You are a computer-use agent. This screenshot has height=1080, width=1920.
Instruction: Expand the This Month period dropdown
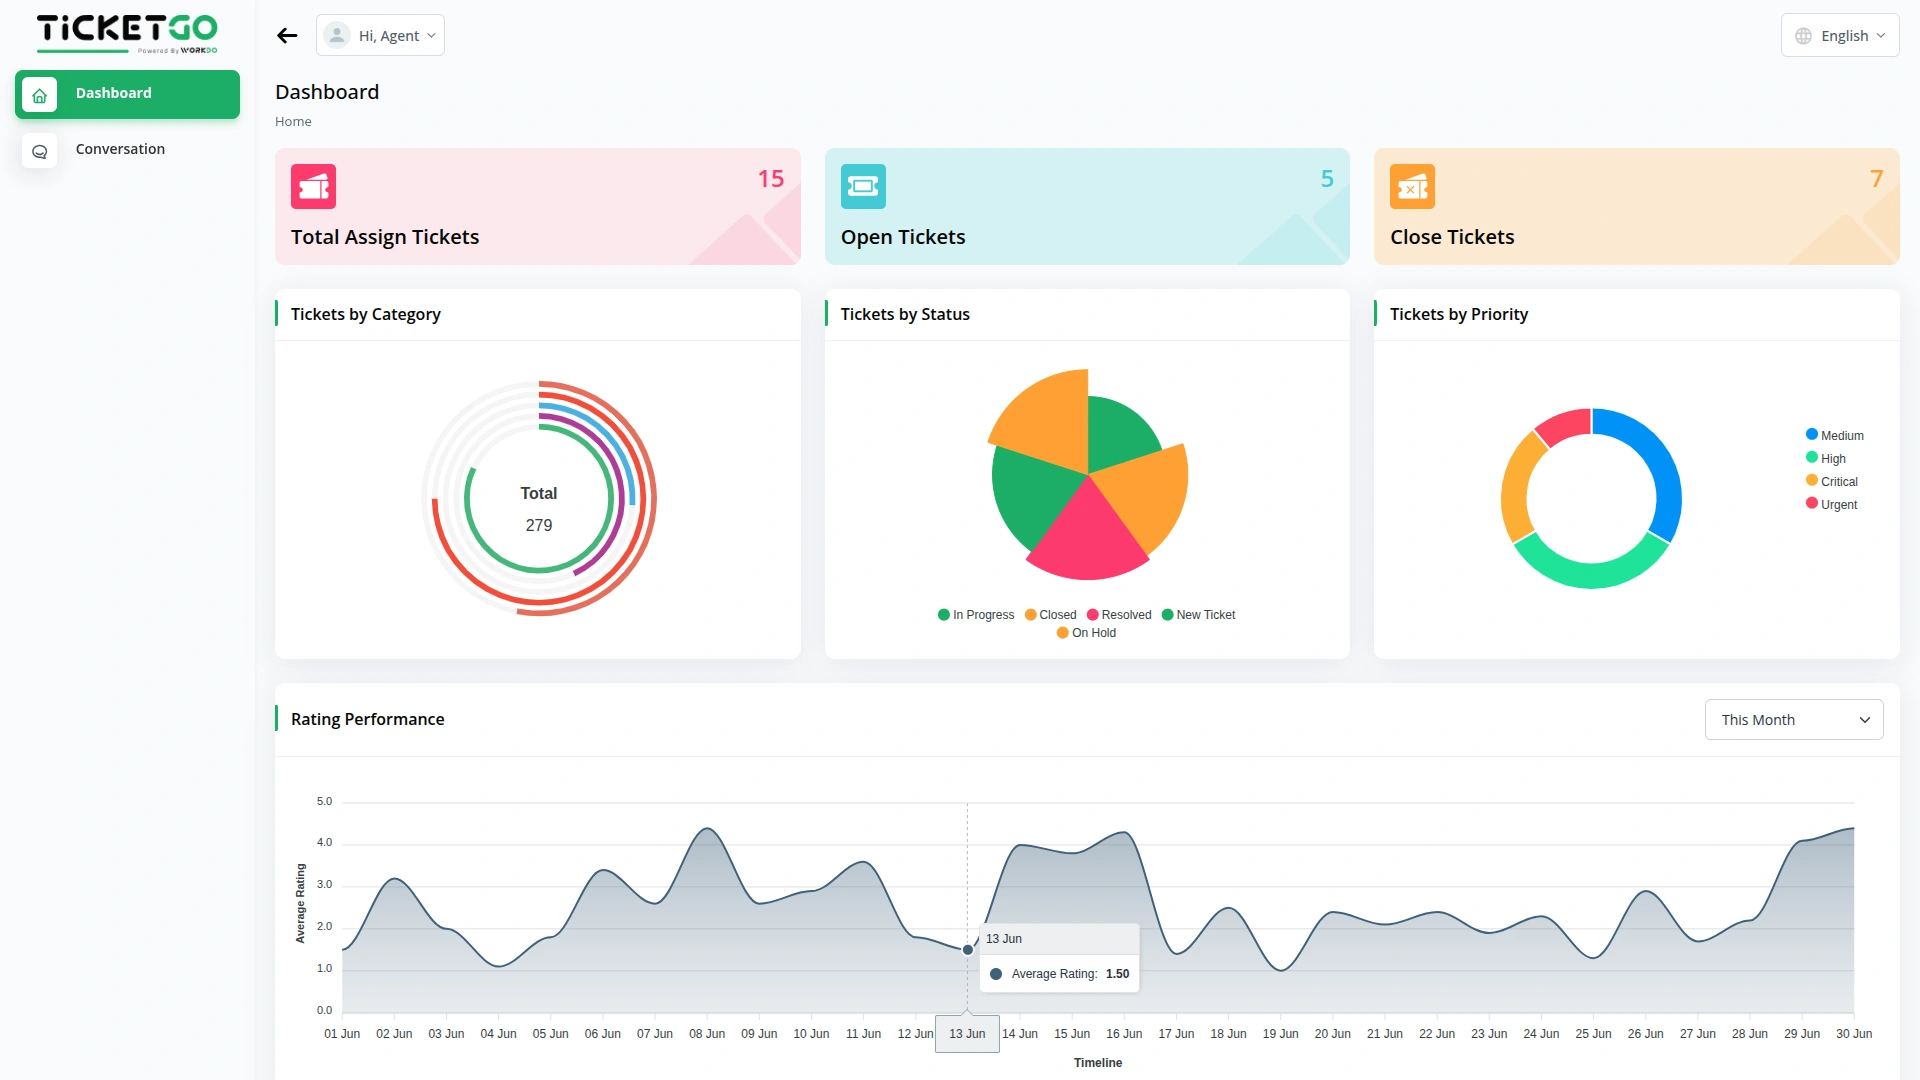[x=1793, y=720]
